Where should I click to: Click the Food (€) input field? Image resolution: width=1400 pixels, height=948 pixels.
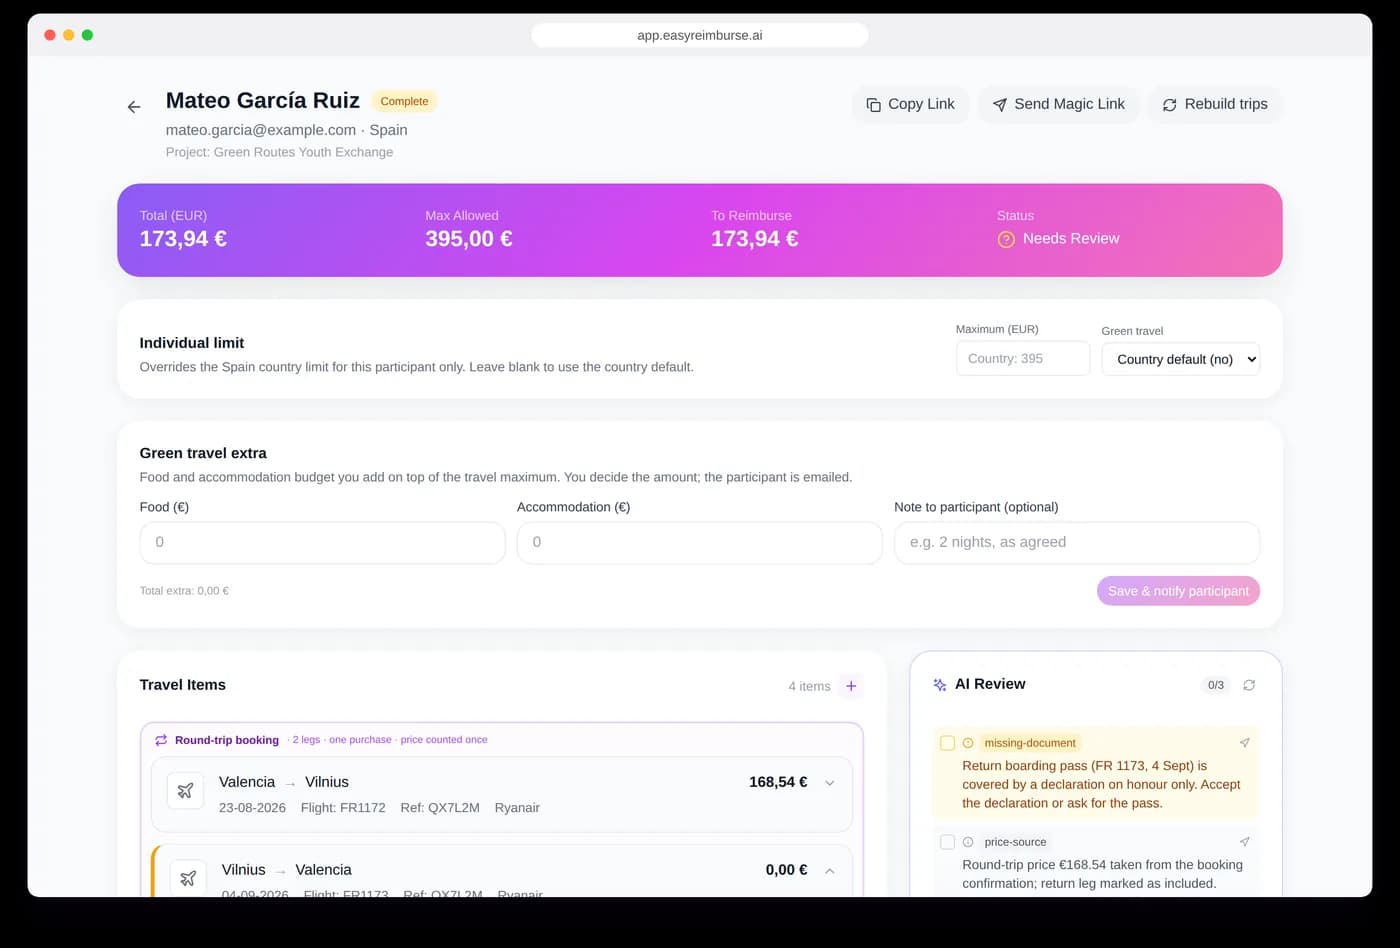[322, 542]
